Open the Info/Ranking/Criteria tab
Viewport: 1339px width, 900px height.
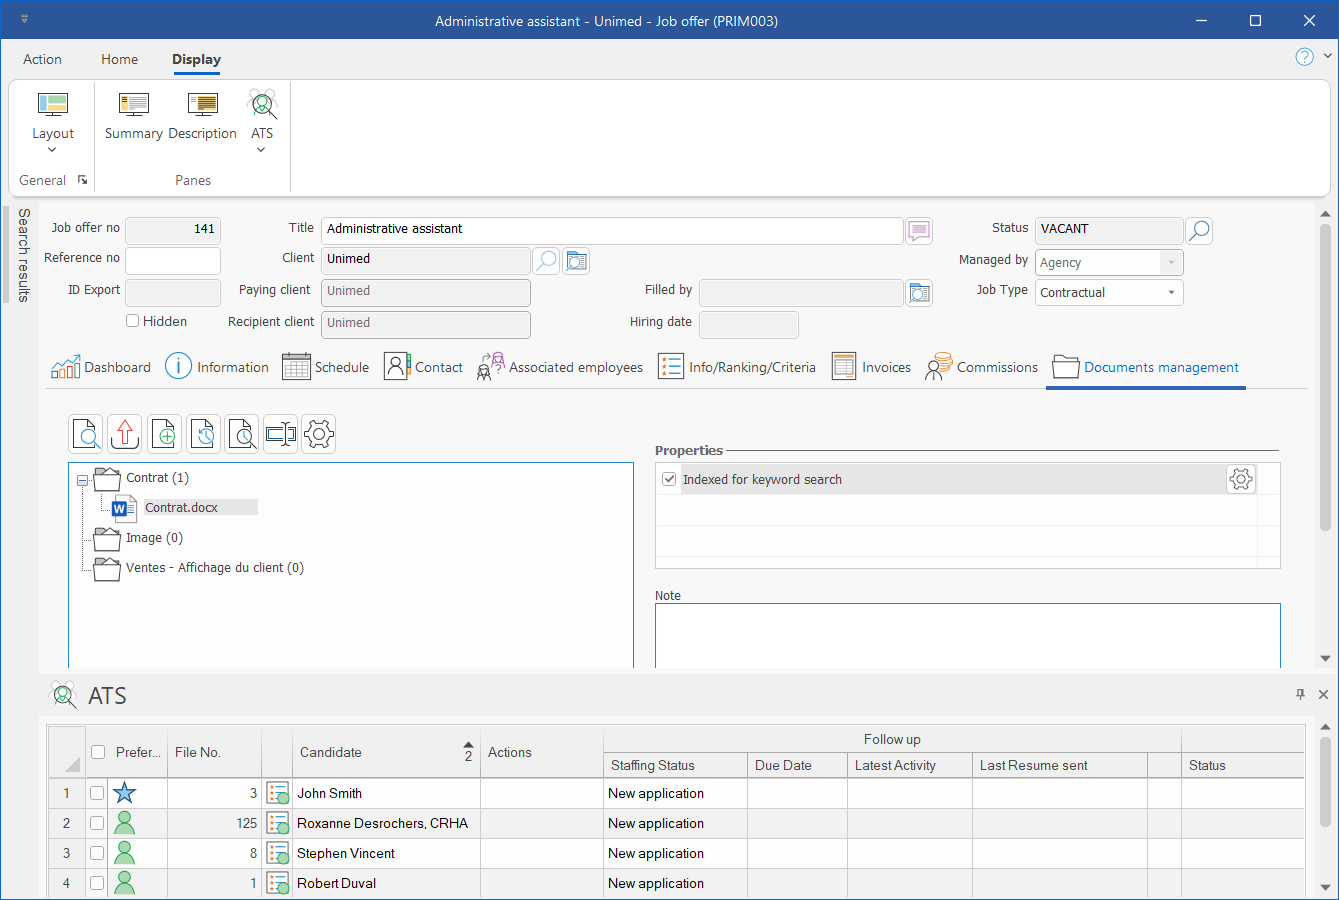pos(737,367)
